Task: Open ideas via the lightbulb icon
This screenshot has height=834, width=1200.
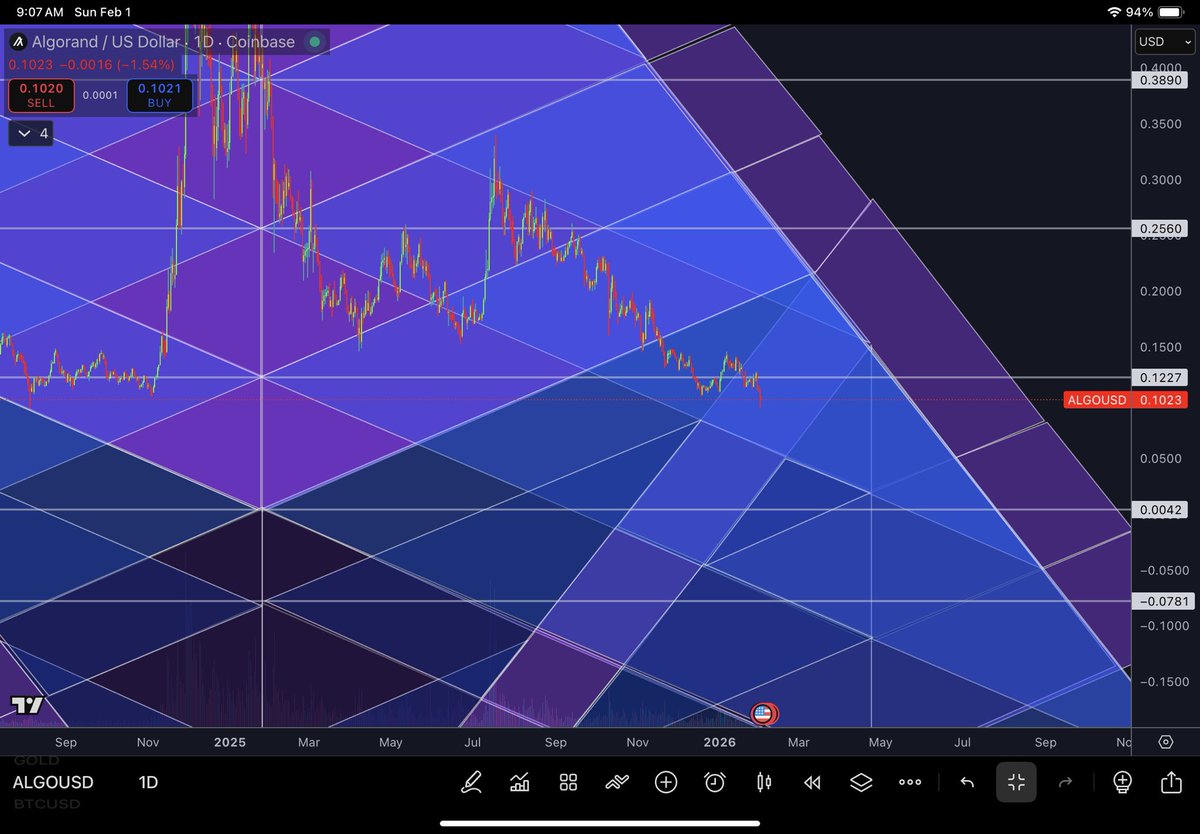Action: [x=1122, y=782]
